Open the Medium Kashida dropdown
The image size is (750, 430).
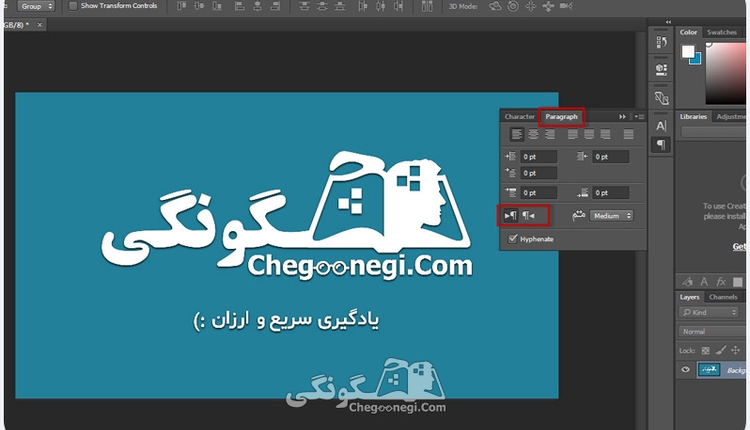(x=611, y=216)
